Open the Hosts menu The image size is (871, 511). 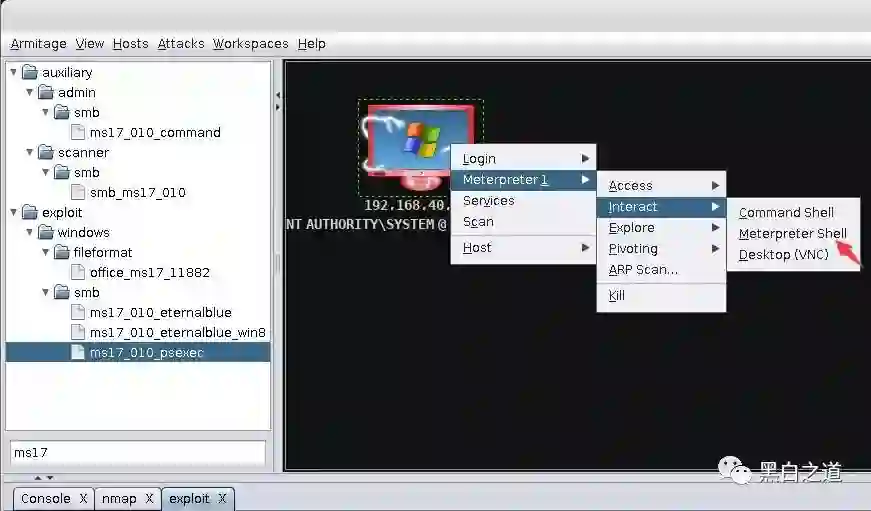[131, 43]
